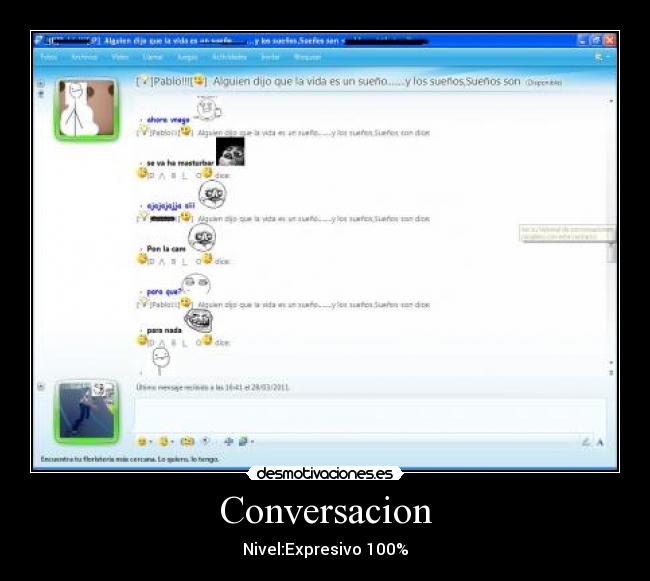Expand the arrow beside the winks icon
The height and width of the screenshot is (581, 650).
pyautogui.click(x=172, y=442)
